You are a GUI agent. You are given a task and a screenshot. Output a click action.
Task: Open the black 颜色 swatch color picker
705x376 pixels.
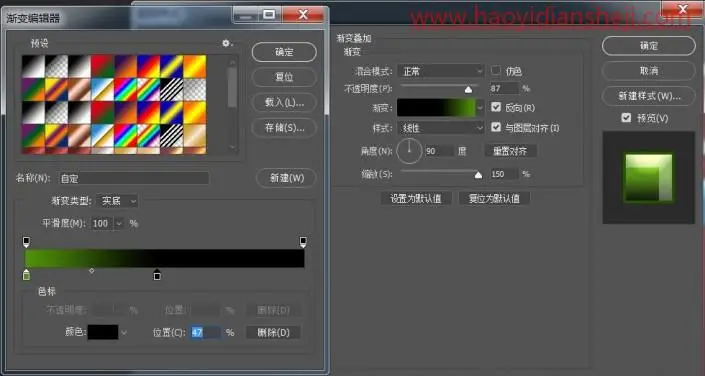[x=103, y=332]
